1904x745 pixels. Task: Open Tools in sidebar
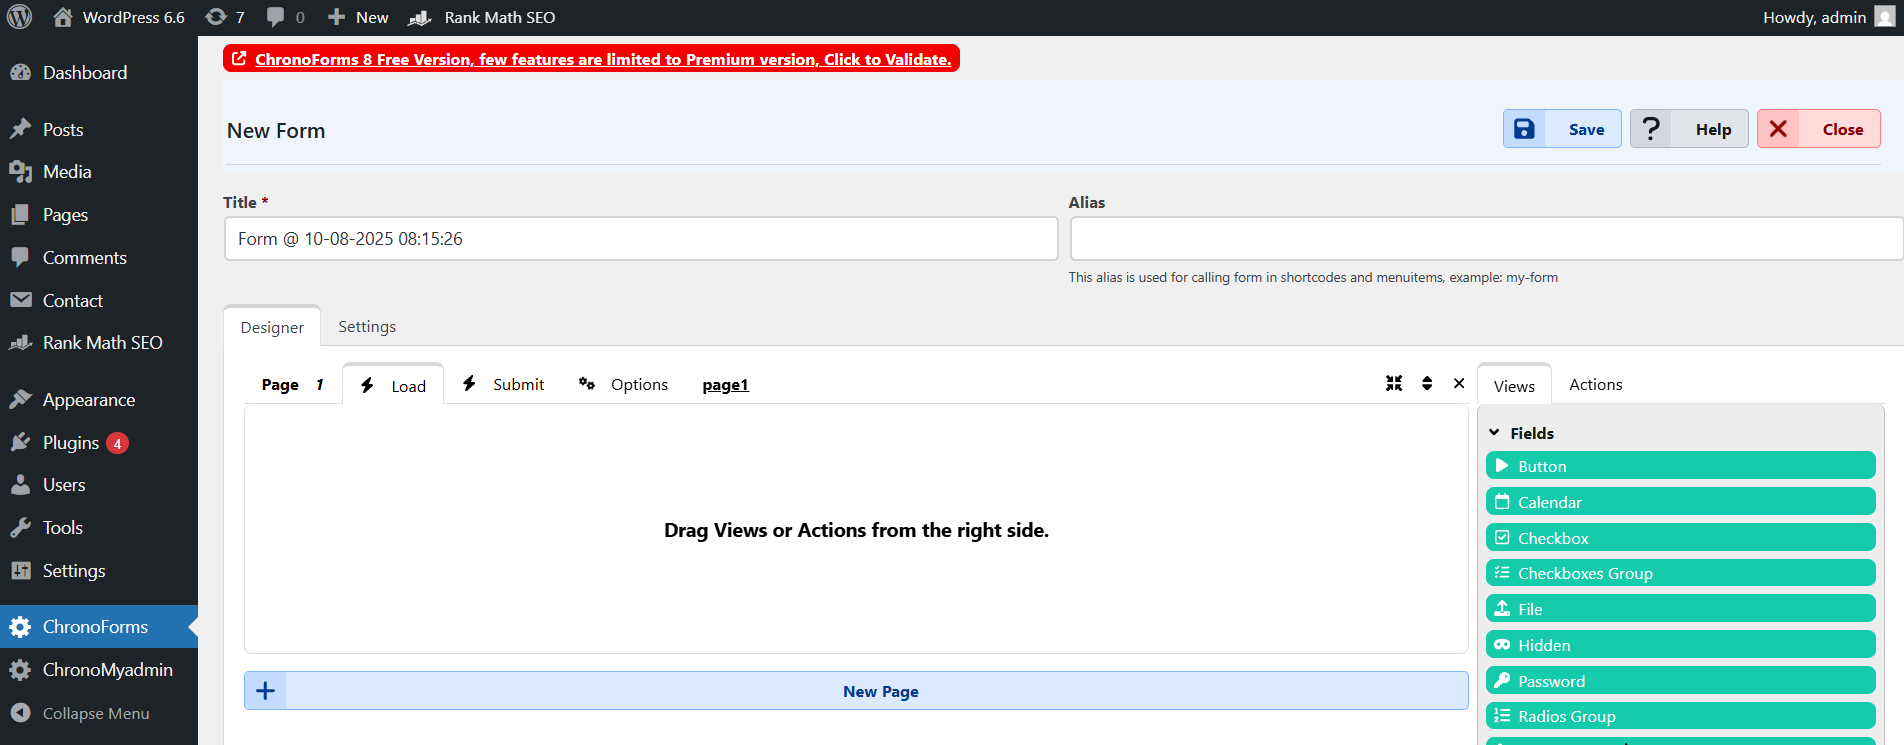click(98, 528)
